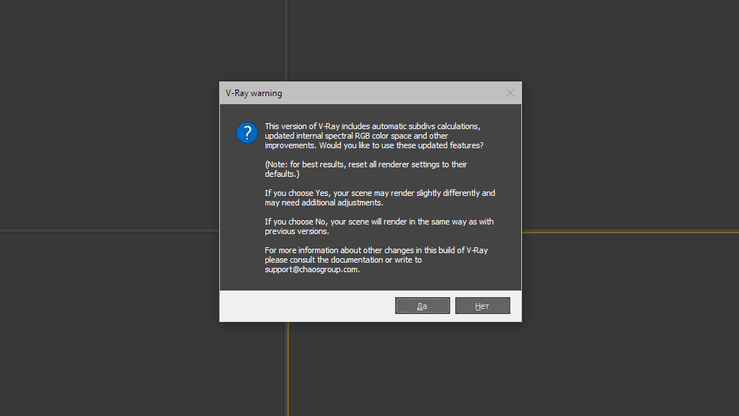Viewport: 739px width, 416px height.
Task: Click the 'If you choose Yes' paragraph
Action: [380, 198]
